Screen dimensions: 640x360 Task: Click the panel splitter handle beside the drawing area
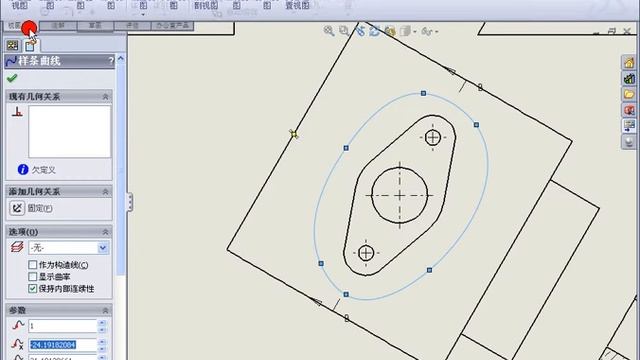[x=129, y=202]
